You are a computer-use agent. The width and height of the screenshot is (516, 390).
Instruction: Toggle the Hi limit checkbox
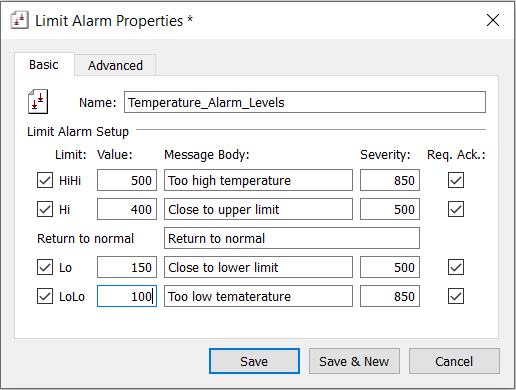(x=45, y=209)
